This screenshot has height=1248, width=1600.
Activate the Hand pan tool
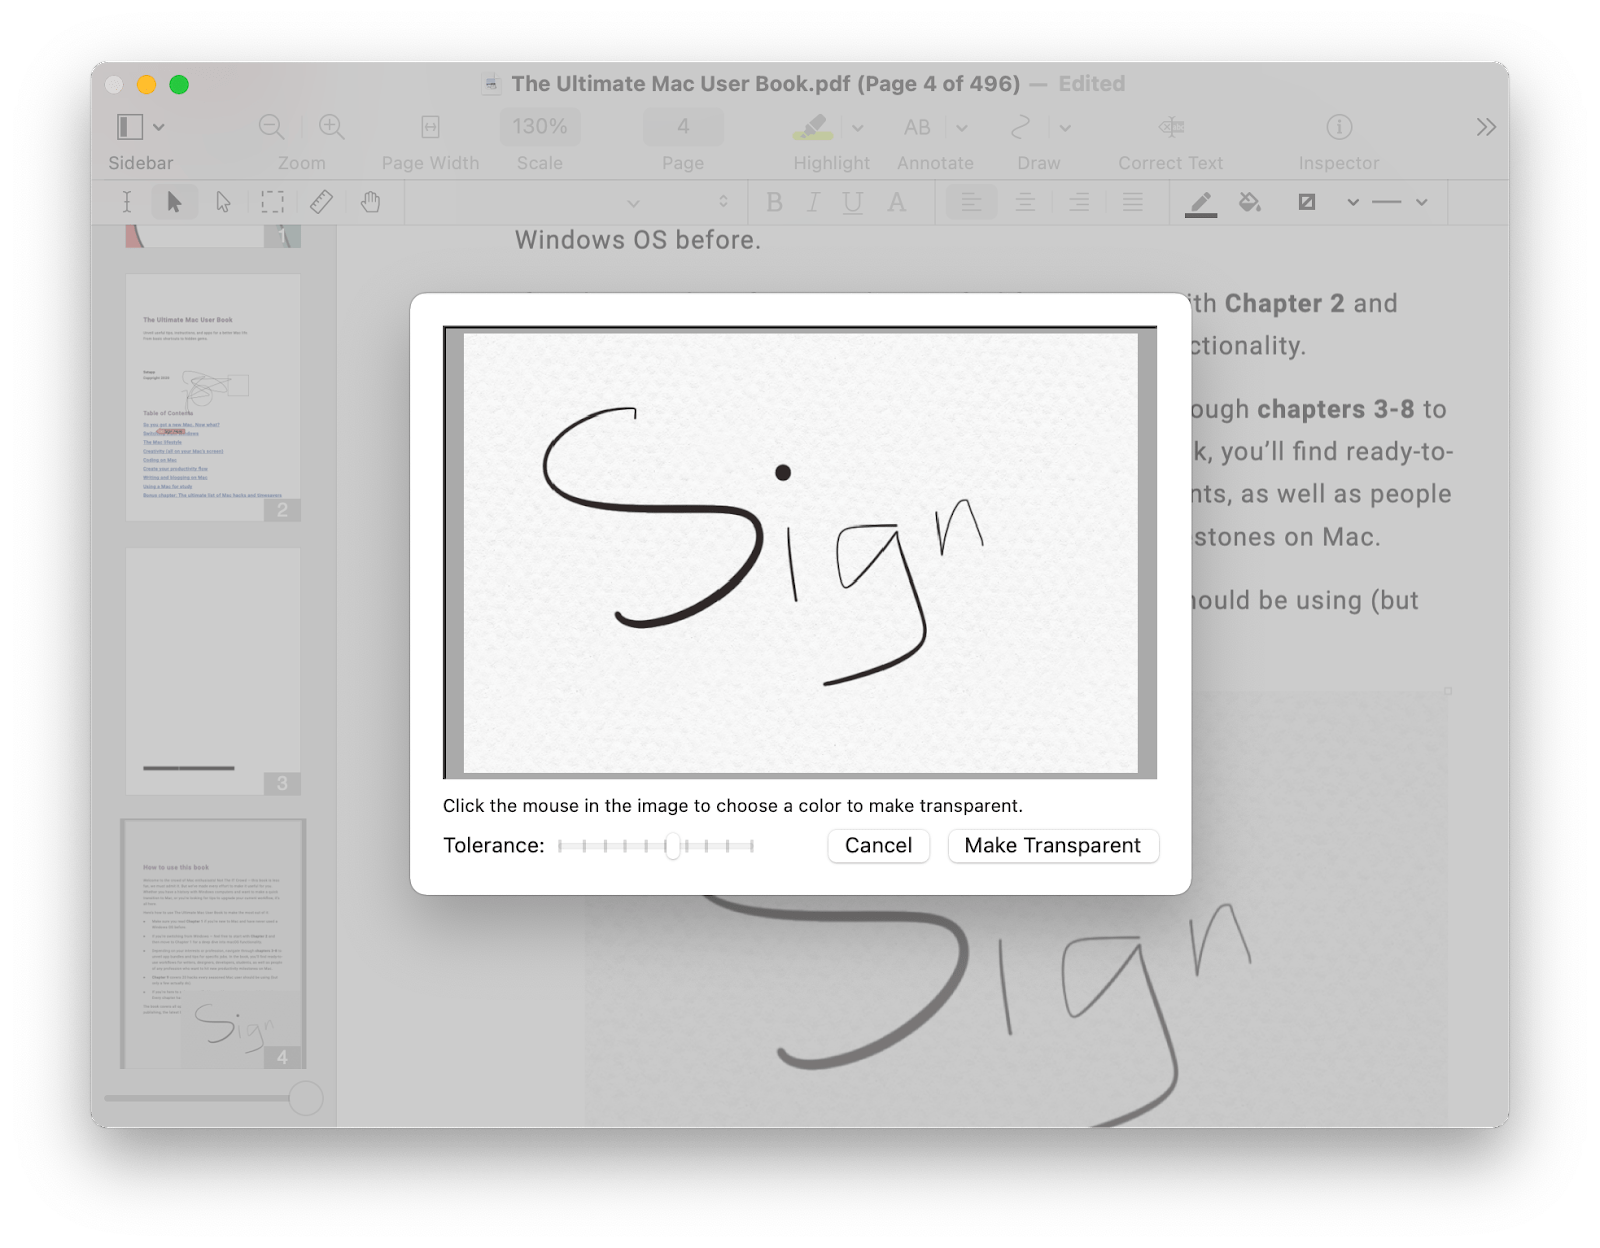click(x=369, y=202)
